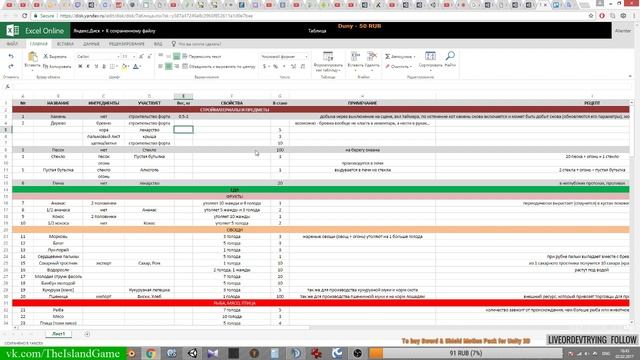Apply currency format ($)

(x=265, y=66)
